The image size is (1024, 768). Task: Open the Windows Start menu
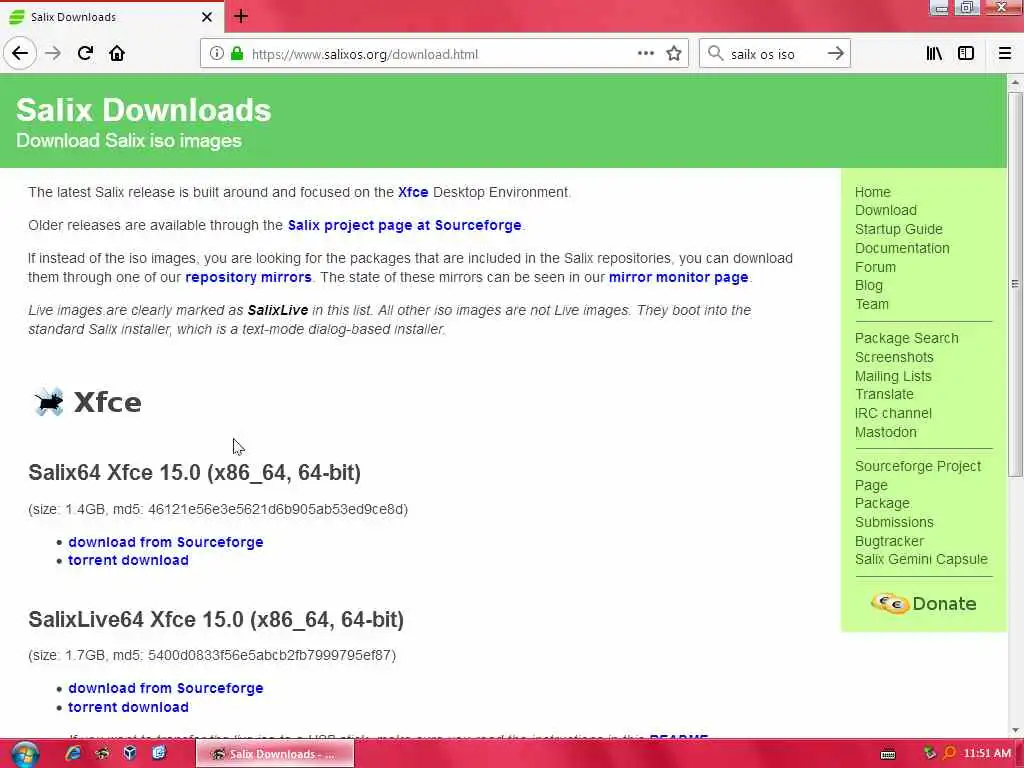click(x=25, y=754)
